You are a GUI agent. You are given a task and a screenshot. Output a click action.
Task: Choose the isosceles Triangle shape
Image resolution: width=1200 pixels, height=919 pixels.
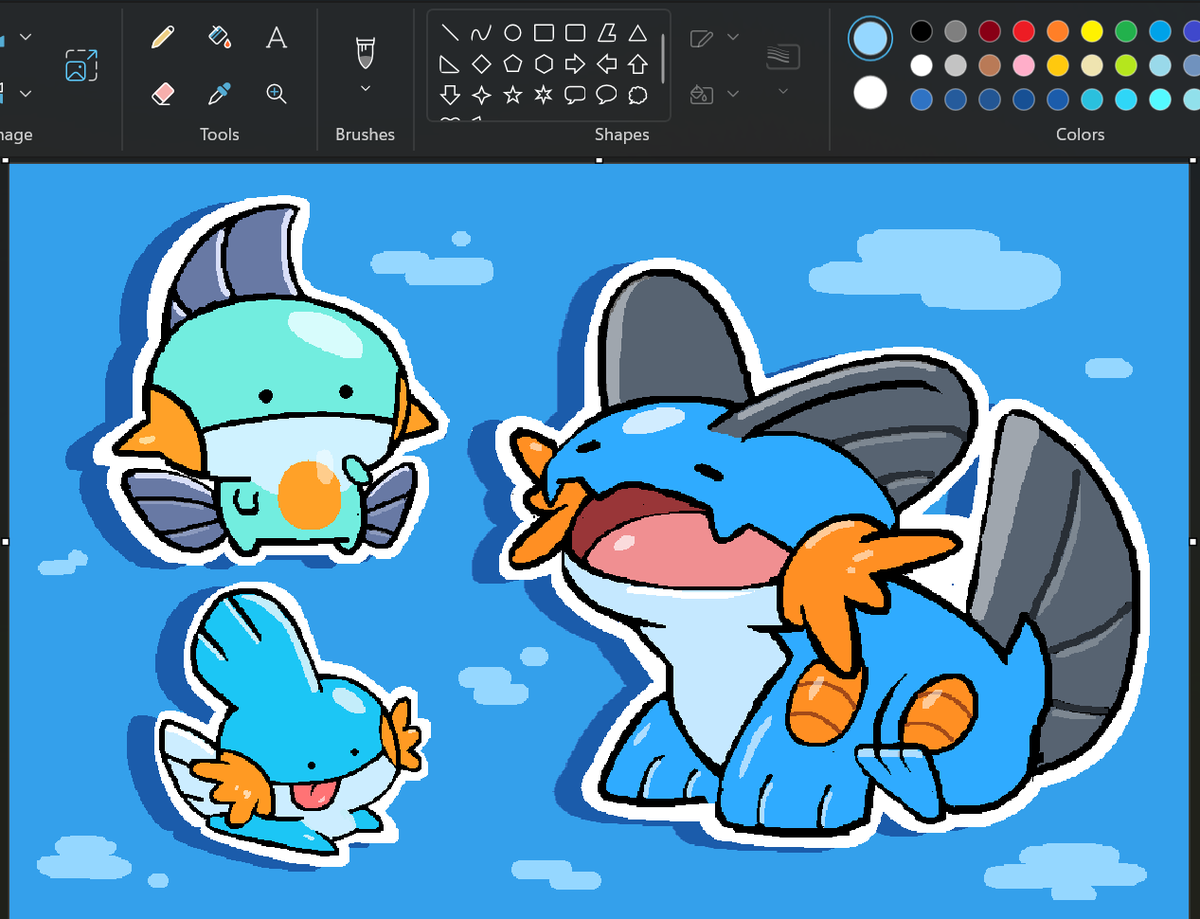[637, 33]
